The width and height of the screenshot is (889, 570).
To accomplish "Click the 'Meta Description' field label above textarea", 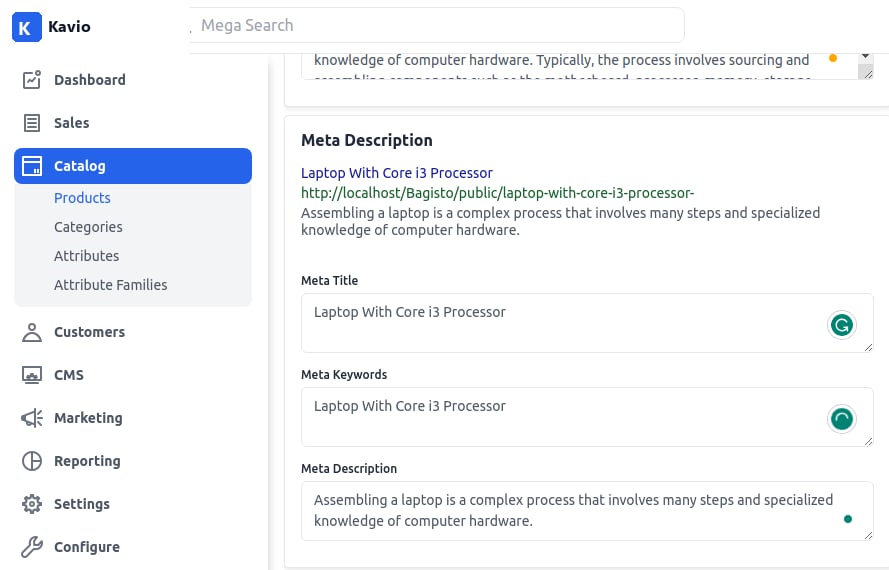I will (349, 469).
